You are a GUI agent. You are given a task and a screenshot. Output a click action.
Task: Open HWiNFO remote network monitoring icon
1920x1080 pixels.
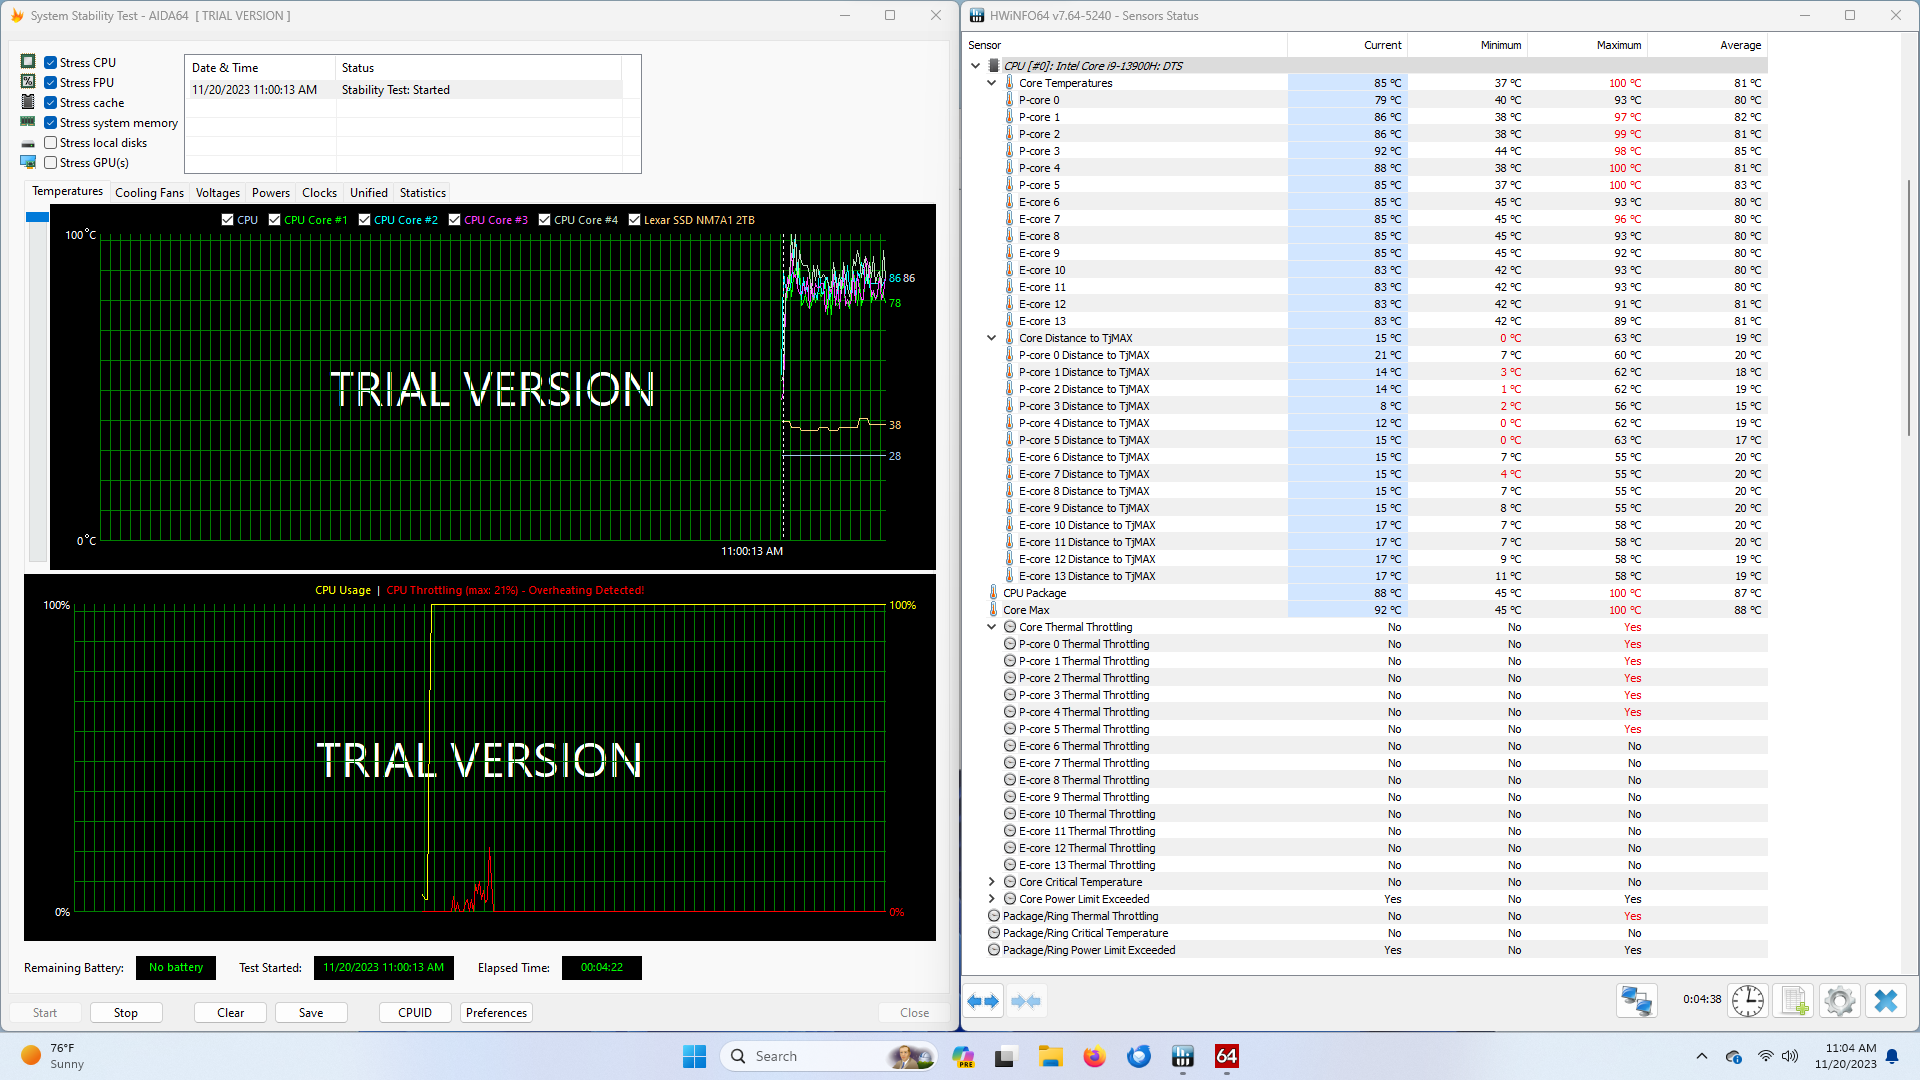(1637, 1000)
